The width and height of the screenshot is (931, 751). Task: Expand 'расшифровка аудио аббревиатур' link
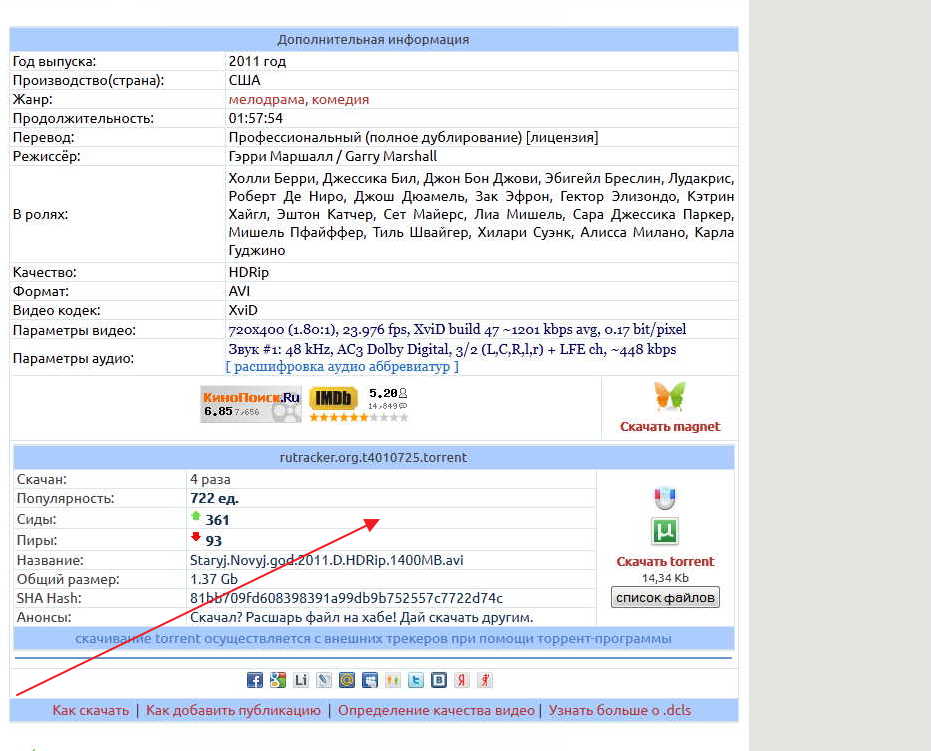click(342, 366)
